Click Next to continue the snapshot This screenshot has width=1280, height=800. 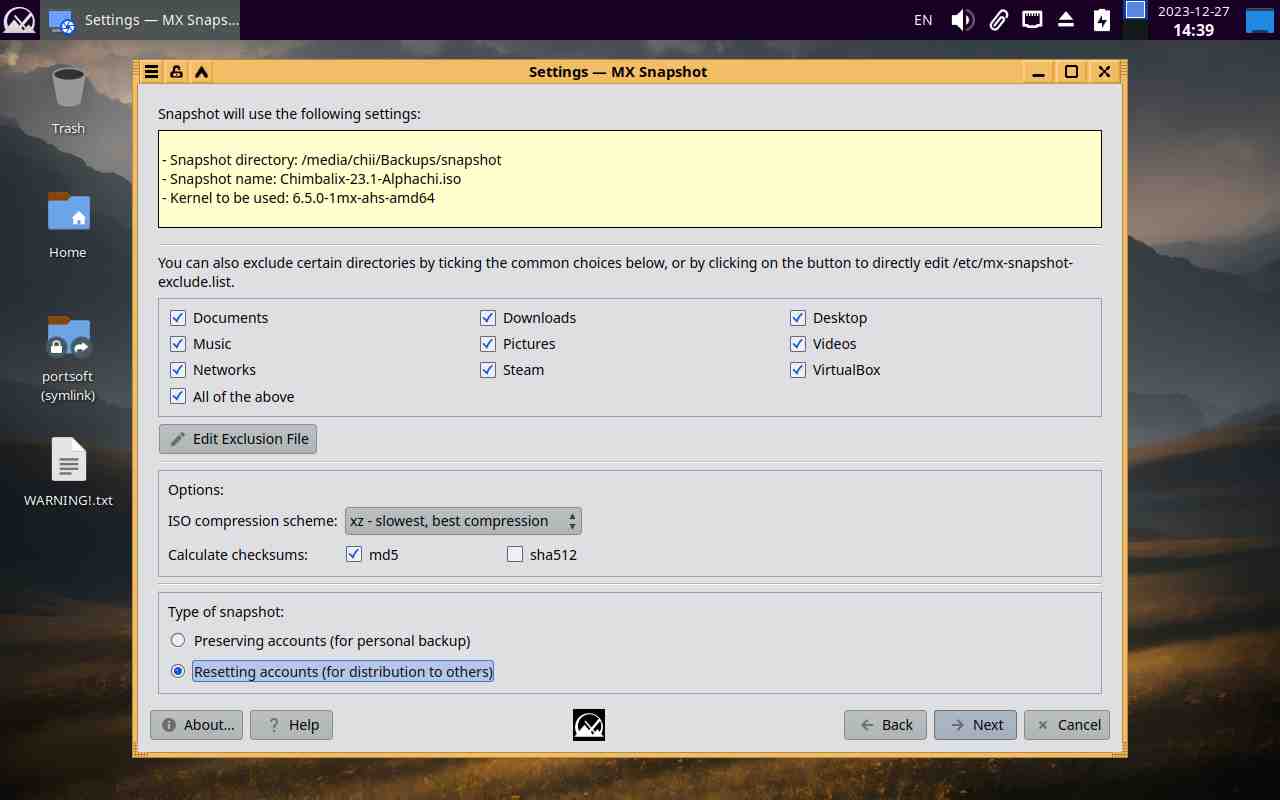[x=975, y=725]
